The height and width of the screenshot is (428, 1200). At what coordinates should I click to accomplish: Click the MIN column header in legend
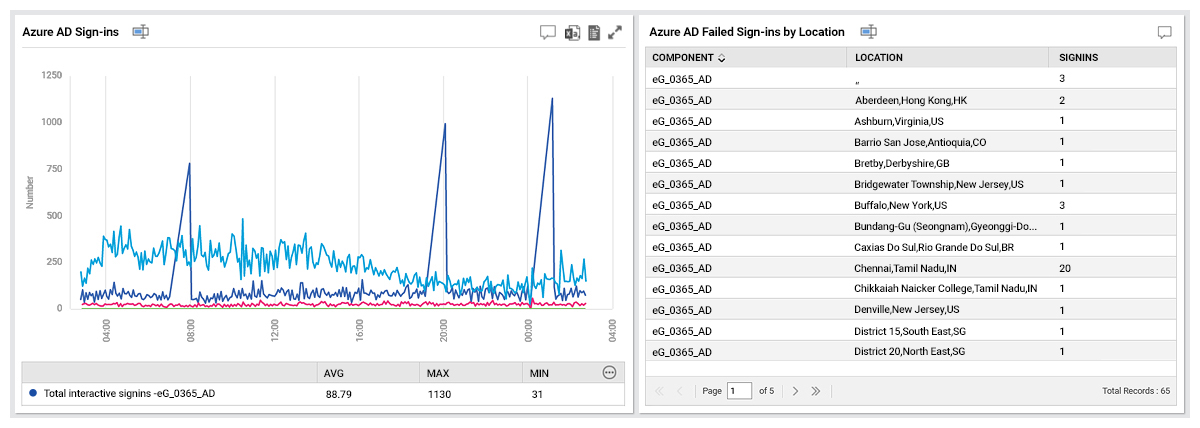click(x=540, y=373)
